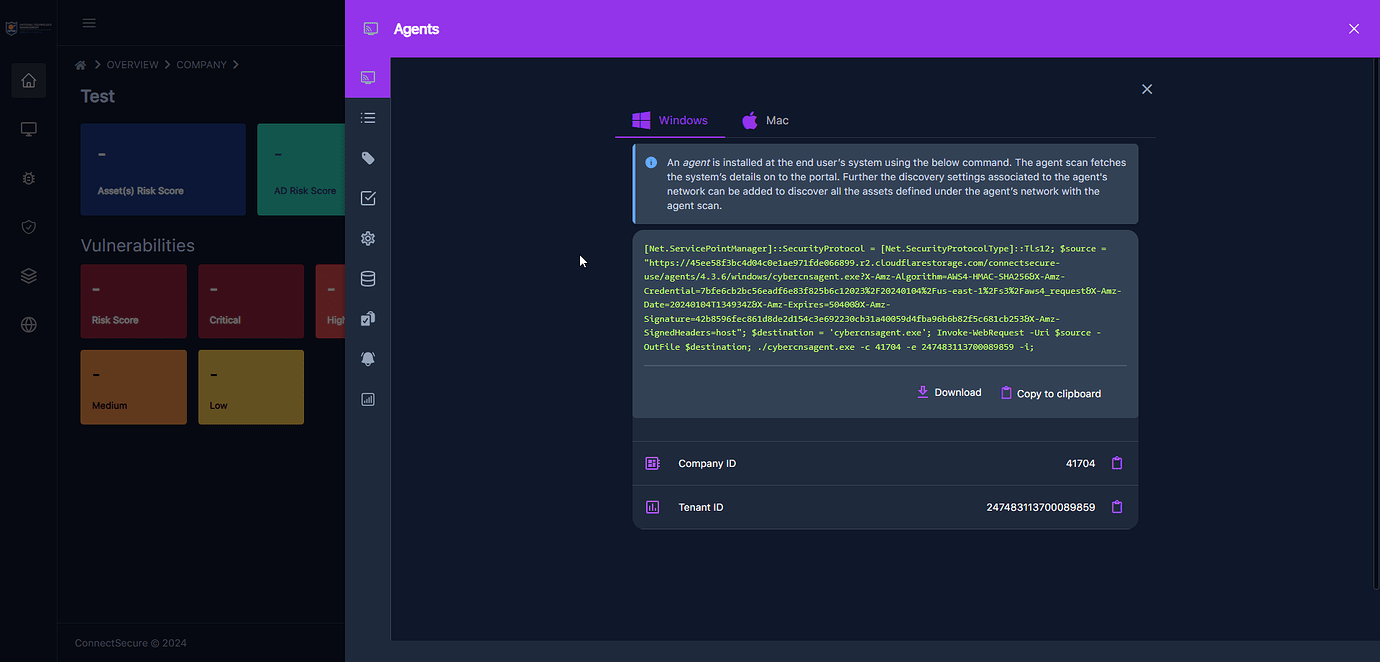Select the bar chart icon in the sidebar
Image resolution: width=1380 pixels, height=662 pixels.
pos(368,398)
